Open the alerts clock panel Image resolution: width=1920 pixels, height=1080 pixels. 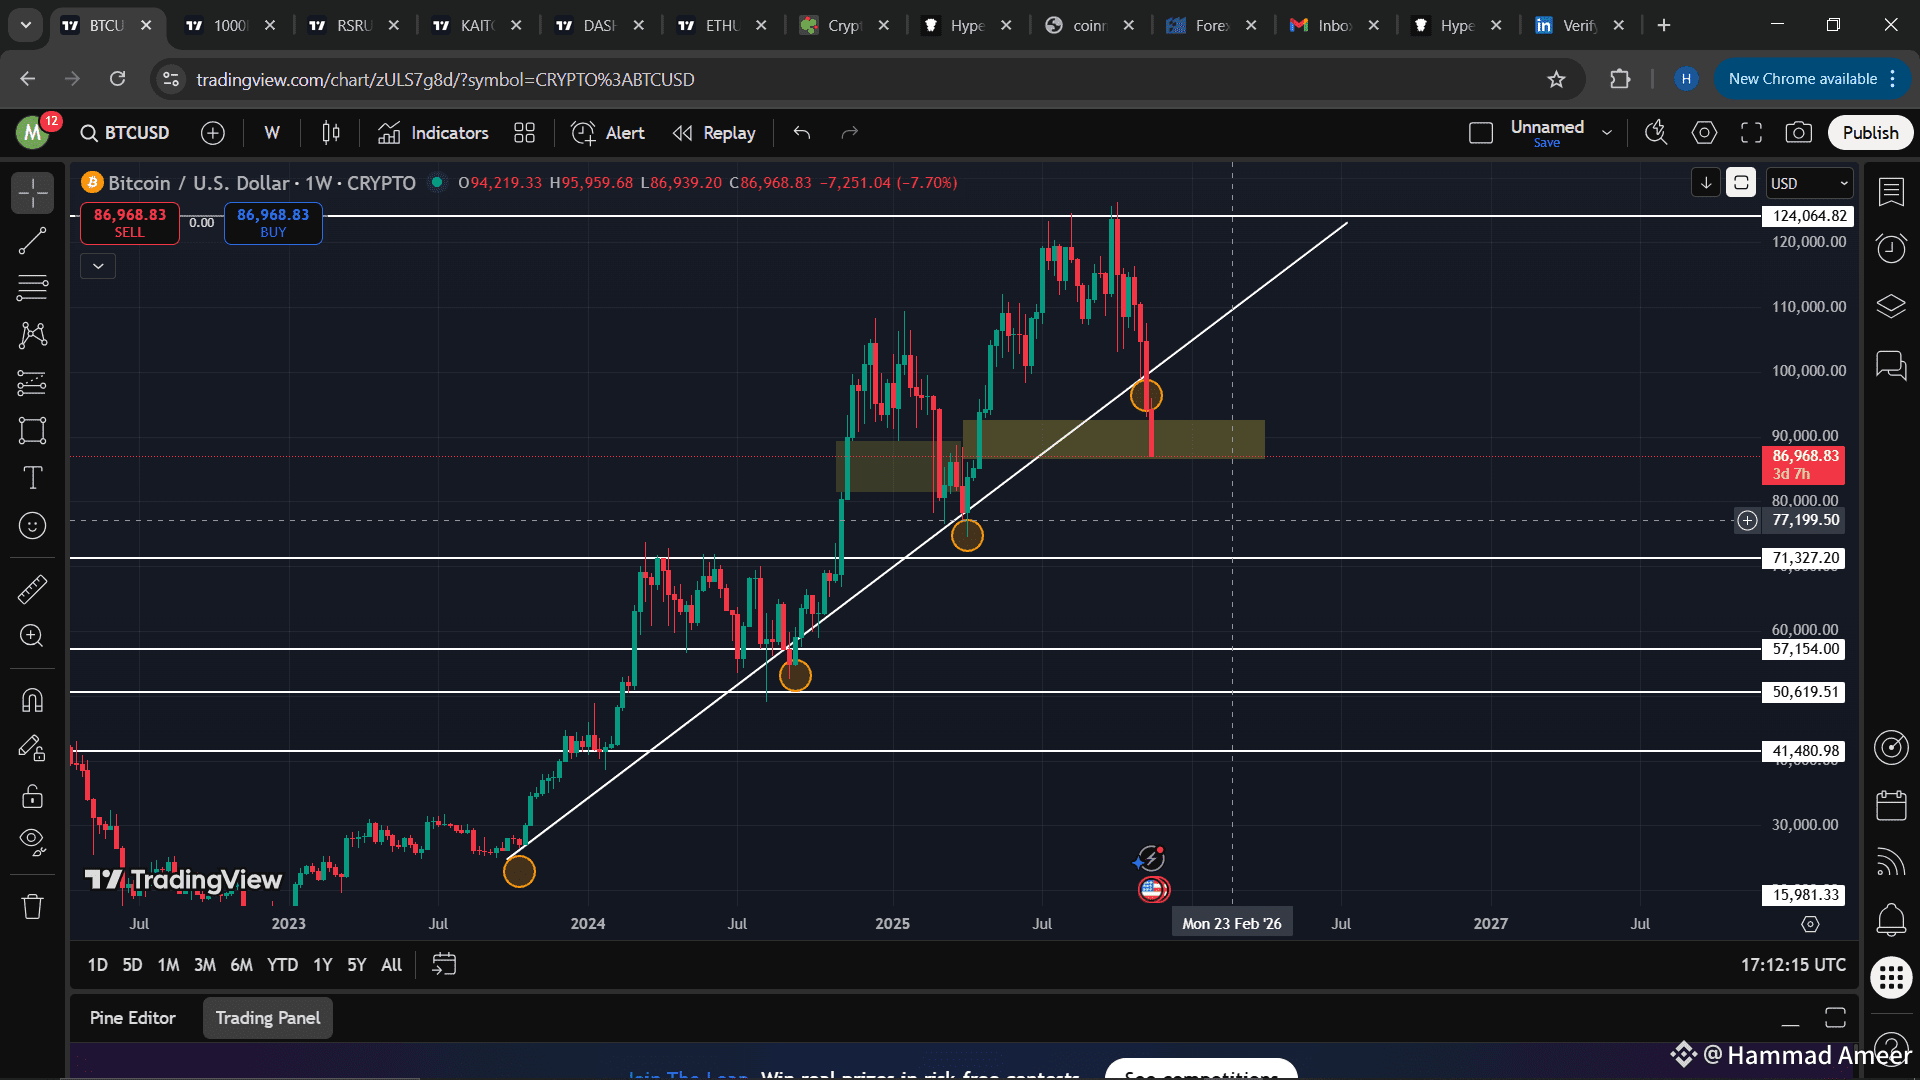(1891, 248)
